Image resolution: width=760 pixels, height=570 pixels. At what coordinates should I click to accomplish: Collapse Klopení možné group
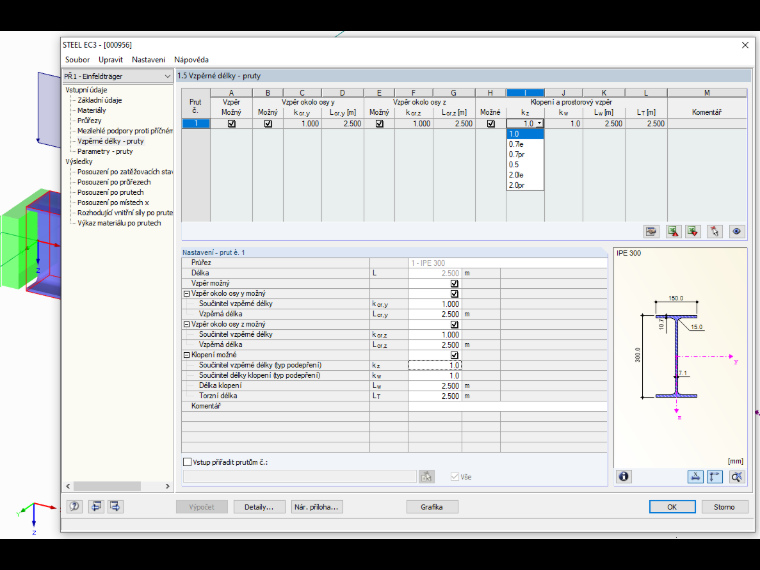[187, 355]
